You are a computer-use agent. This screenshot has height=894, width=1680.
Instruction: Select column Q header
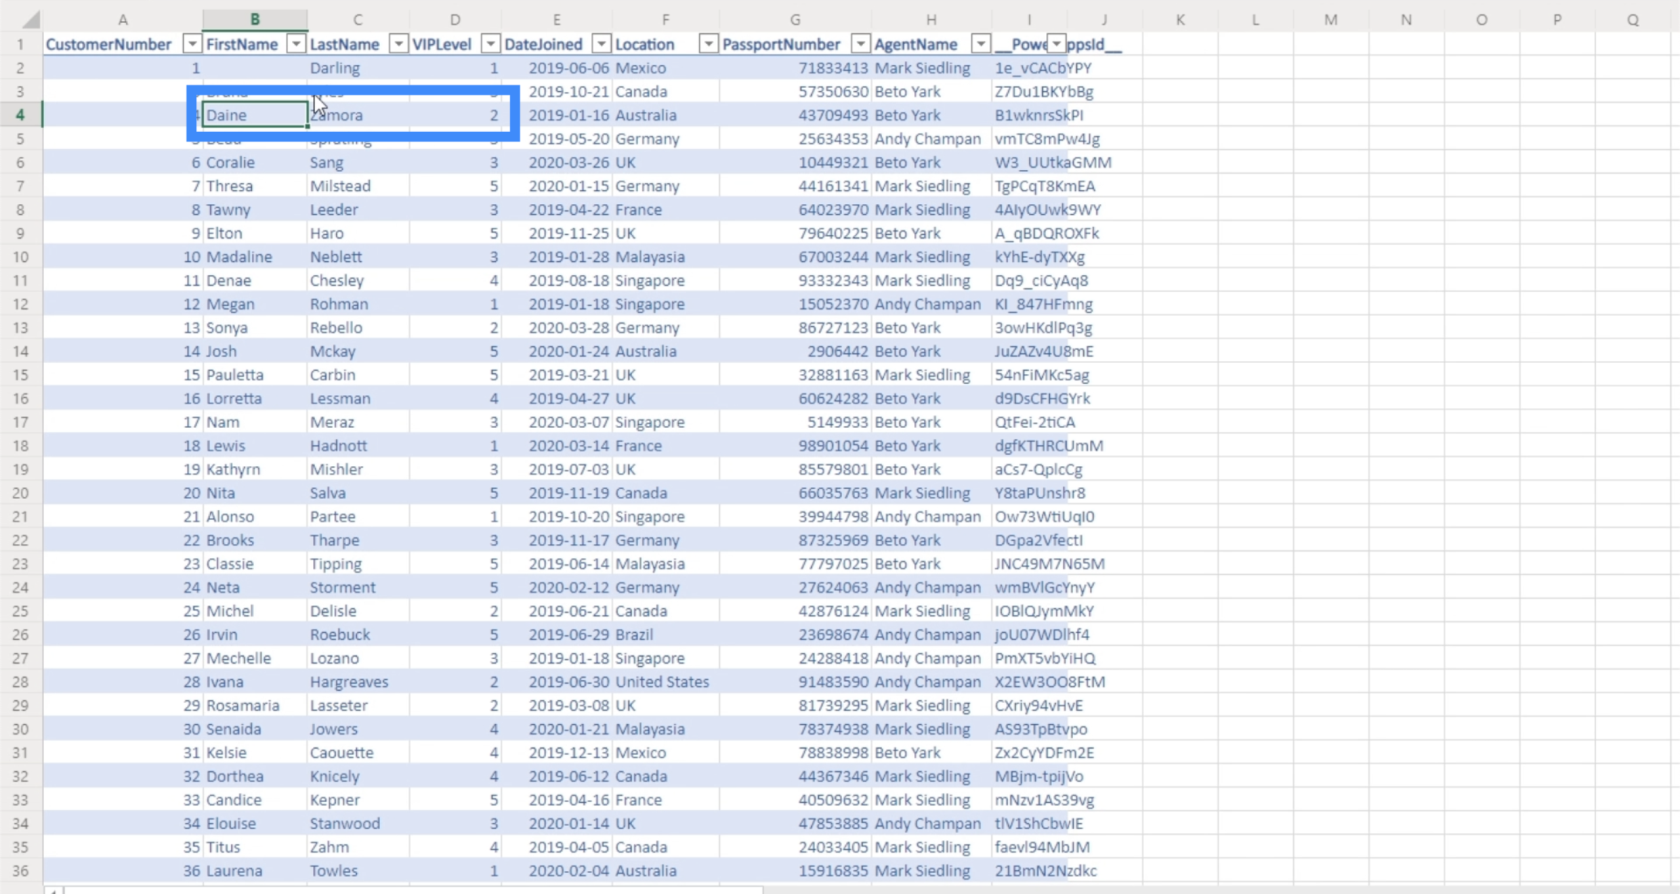point(1632,19)
